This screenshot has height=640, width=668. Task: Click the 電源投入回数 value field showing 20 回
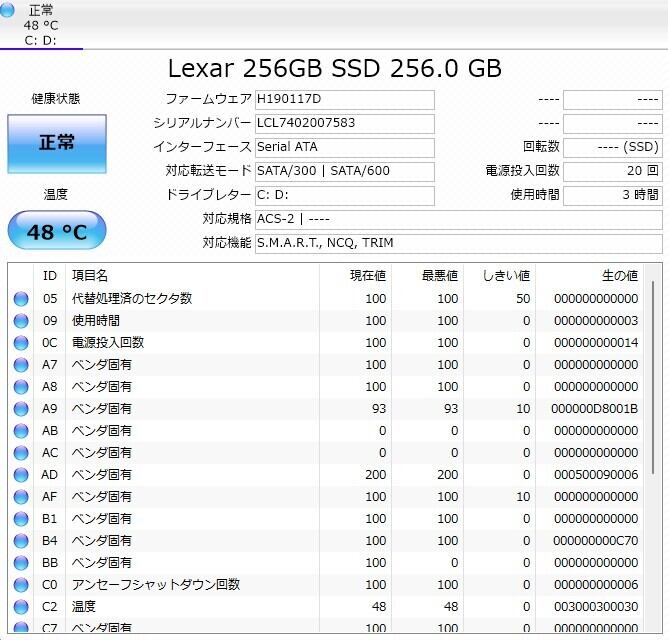(612, 171)
